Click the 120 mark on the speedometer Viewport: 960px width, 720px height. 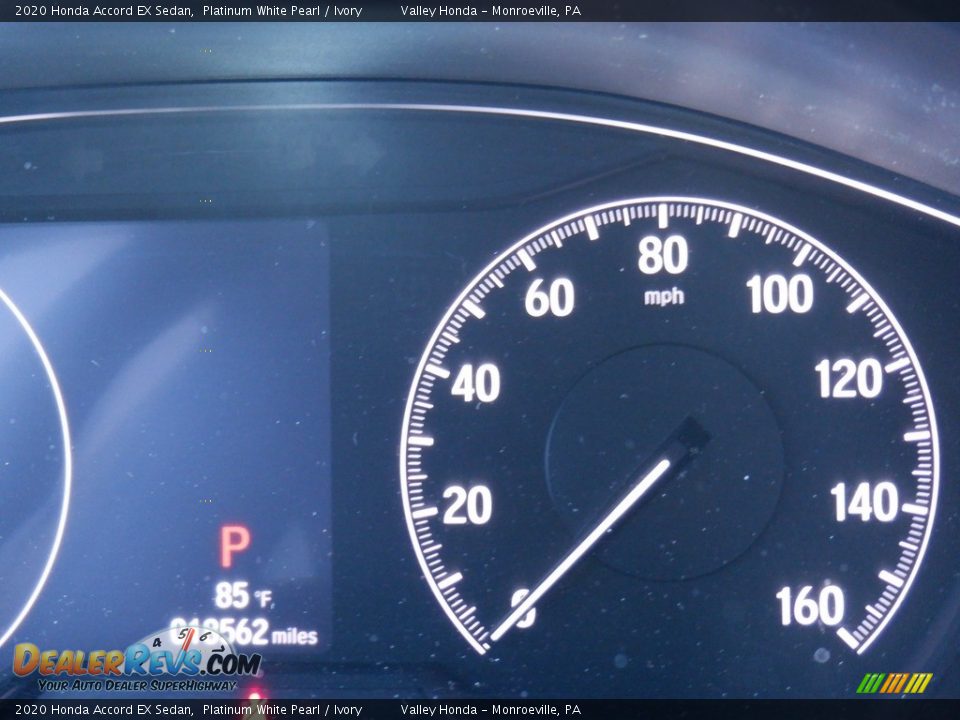848,380
